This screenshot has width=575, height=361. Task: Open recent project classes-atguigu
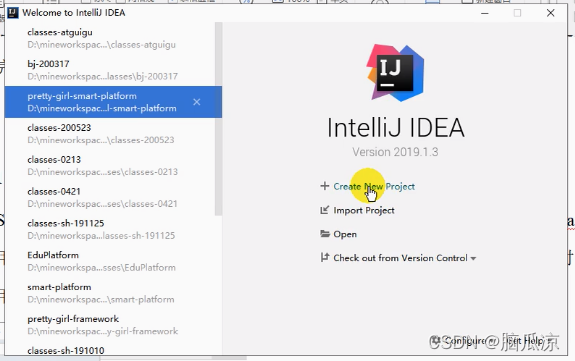click(x=110, y=39)
